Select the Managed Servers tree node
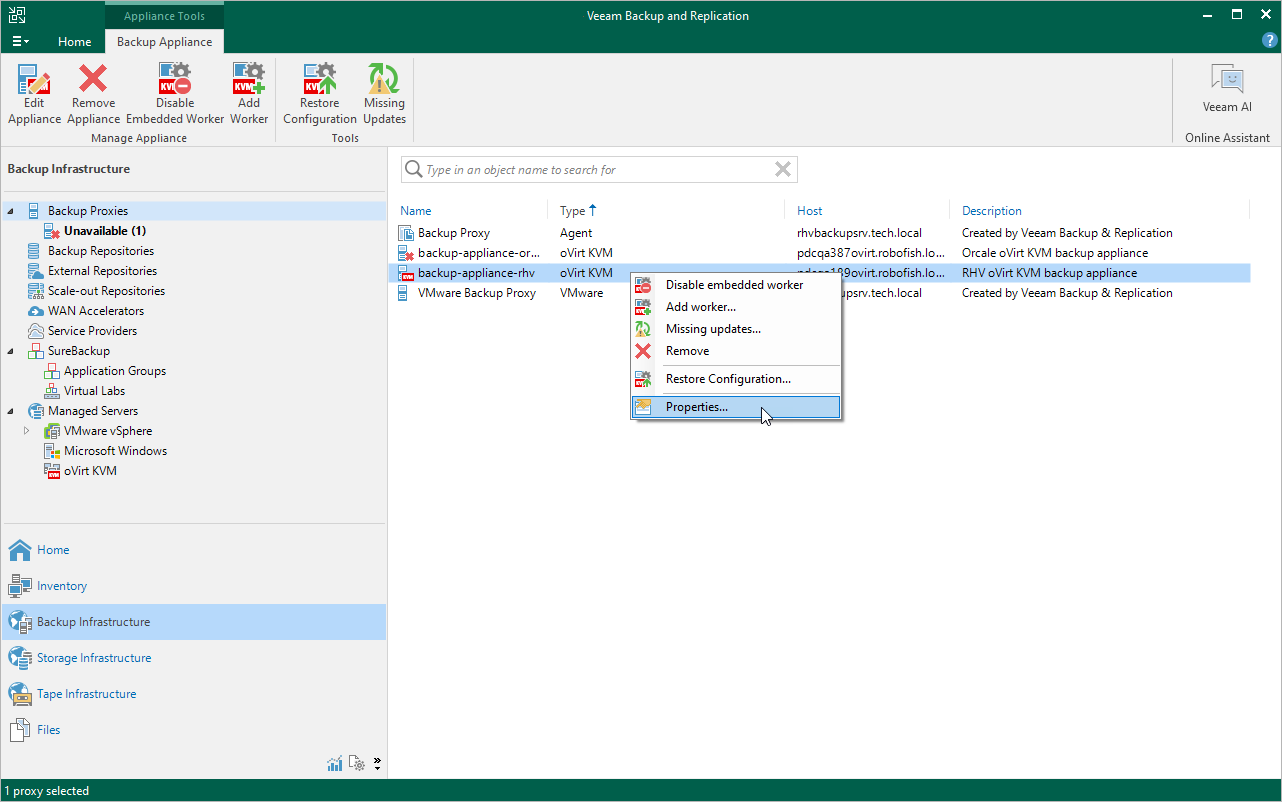Viewport: 1282px width, 802px height. click(x=93, y=411)
